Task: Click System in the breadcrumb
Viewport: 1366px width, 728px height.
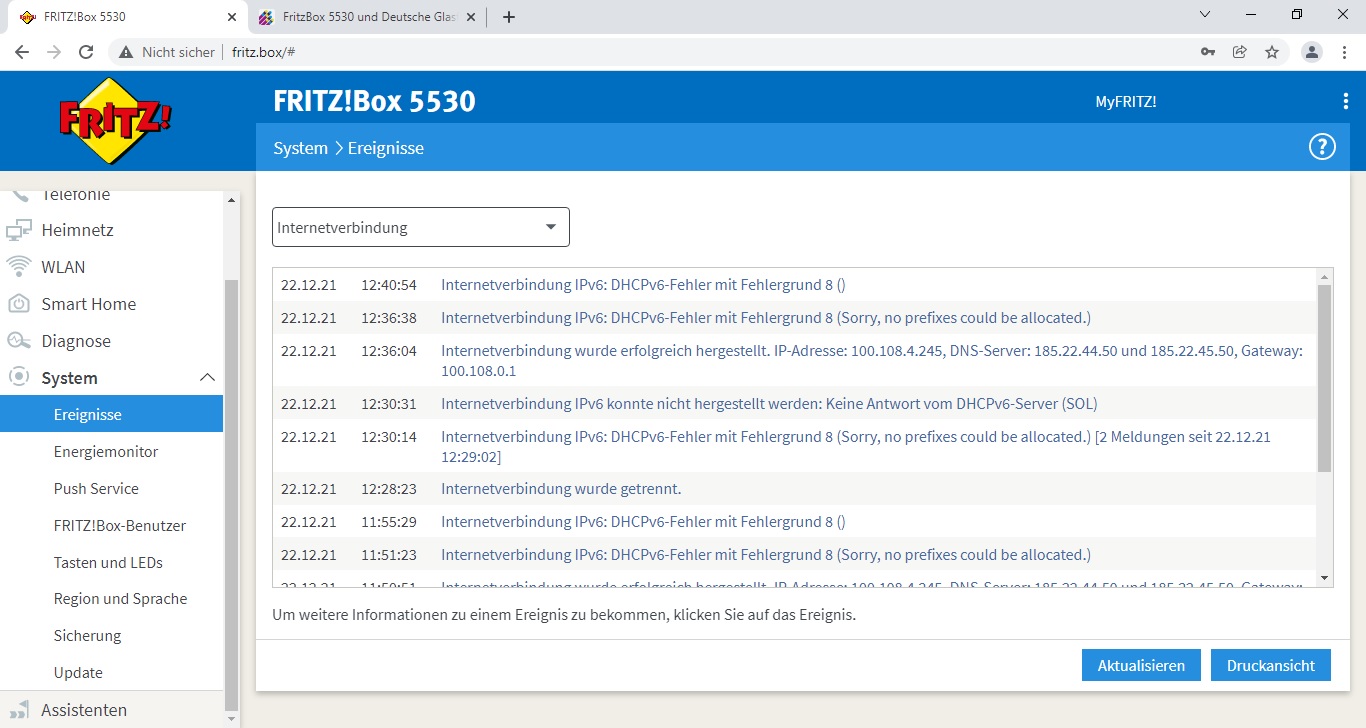Action: pyautogui.click(x=300, y=148)
